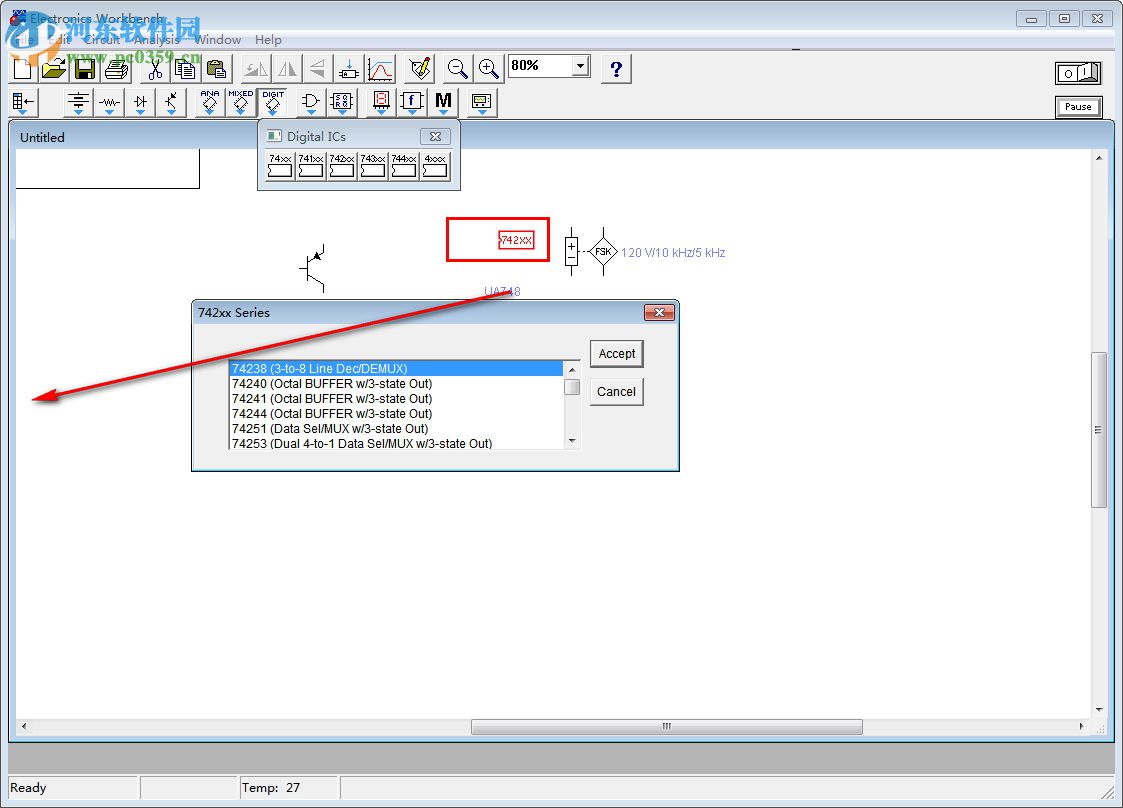Toggle the simulation power switch
The image size is (1123, 808).
pos(1078,72)
